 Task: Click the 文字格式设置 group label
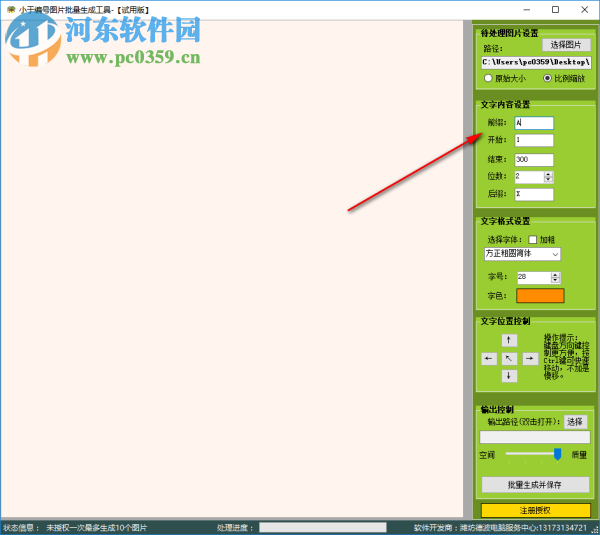505,221
